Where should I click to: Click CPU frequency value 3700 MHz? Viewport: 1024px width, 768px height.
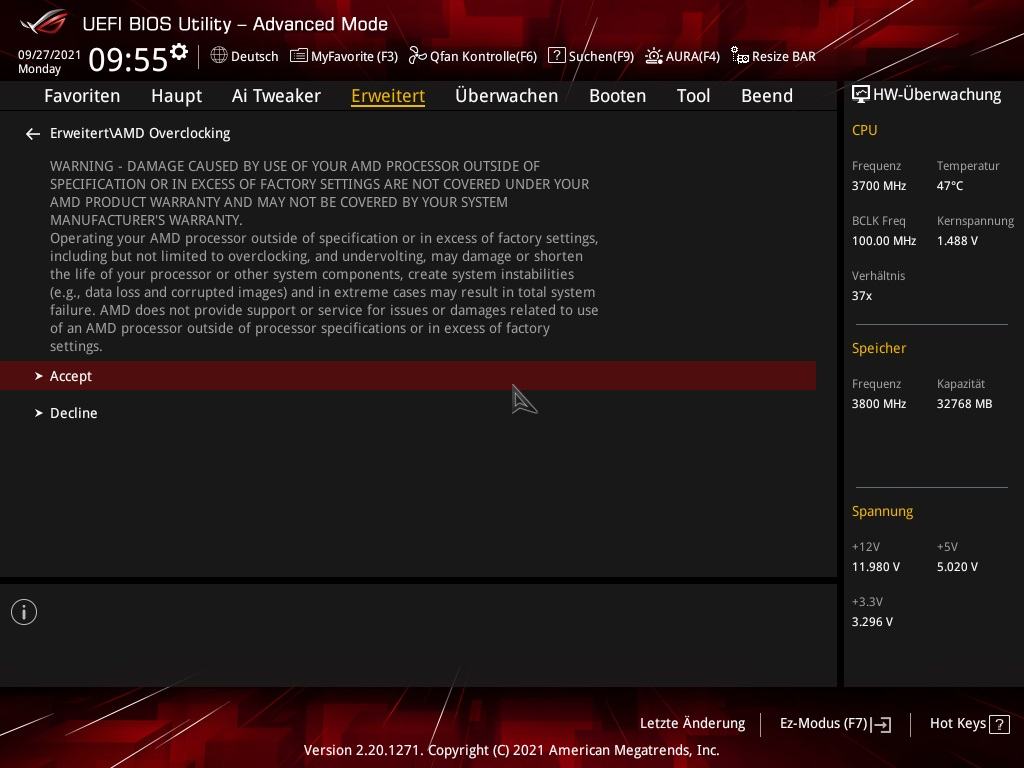[x=878, y=186]
